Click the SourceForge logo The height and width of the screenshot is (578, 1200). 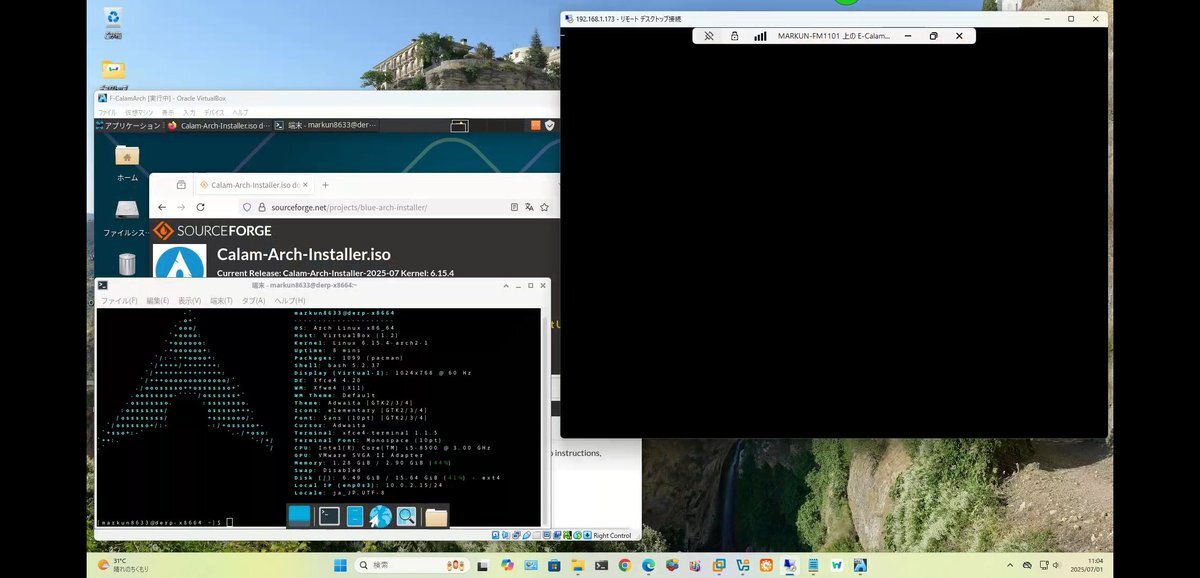tap(213, 231)
